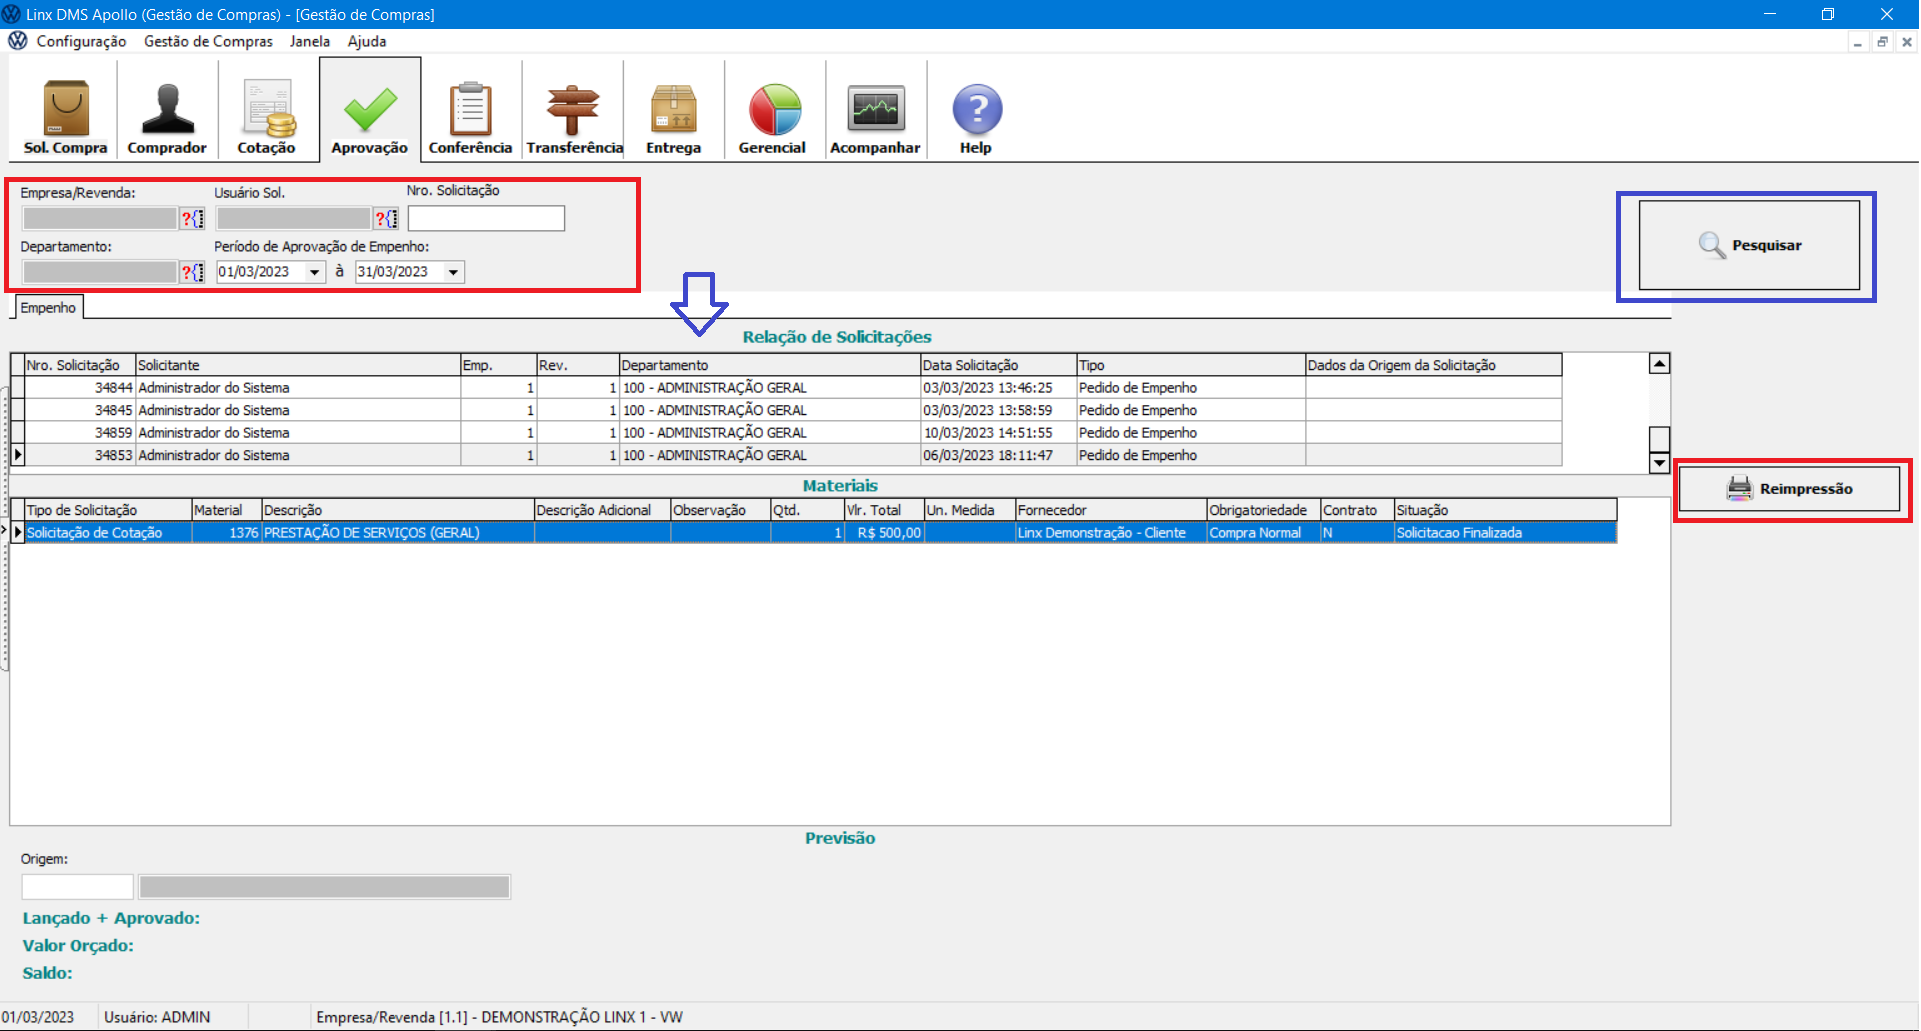Screen dimensions: 1921x1031
Task: Click the Usuário Sol. input field
Action: coord(294,219)
